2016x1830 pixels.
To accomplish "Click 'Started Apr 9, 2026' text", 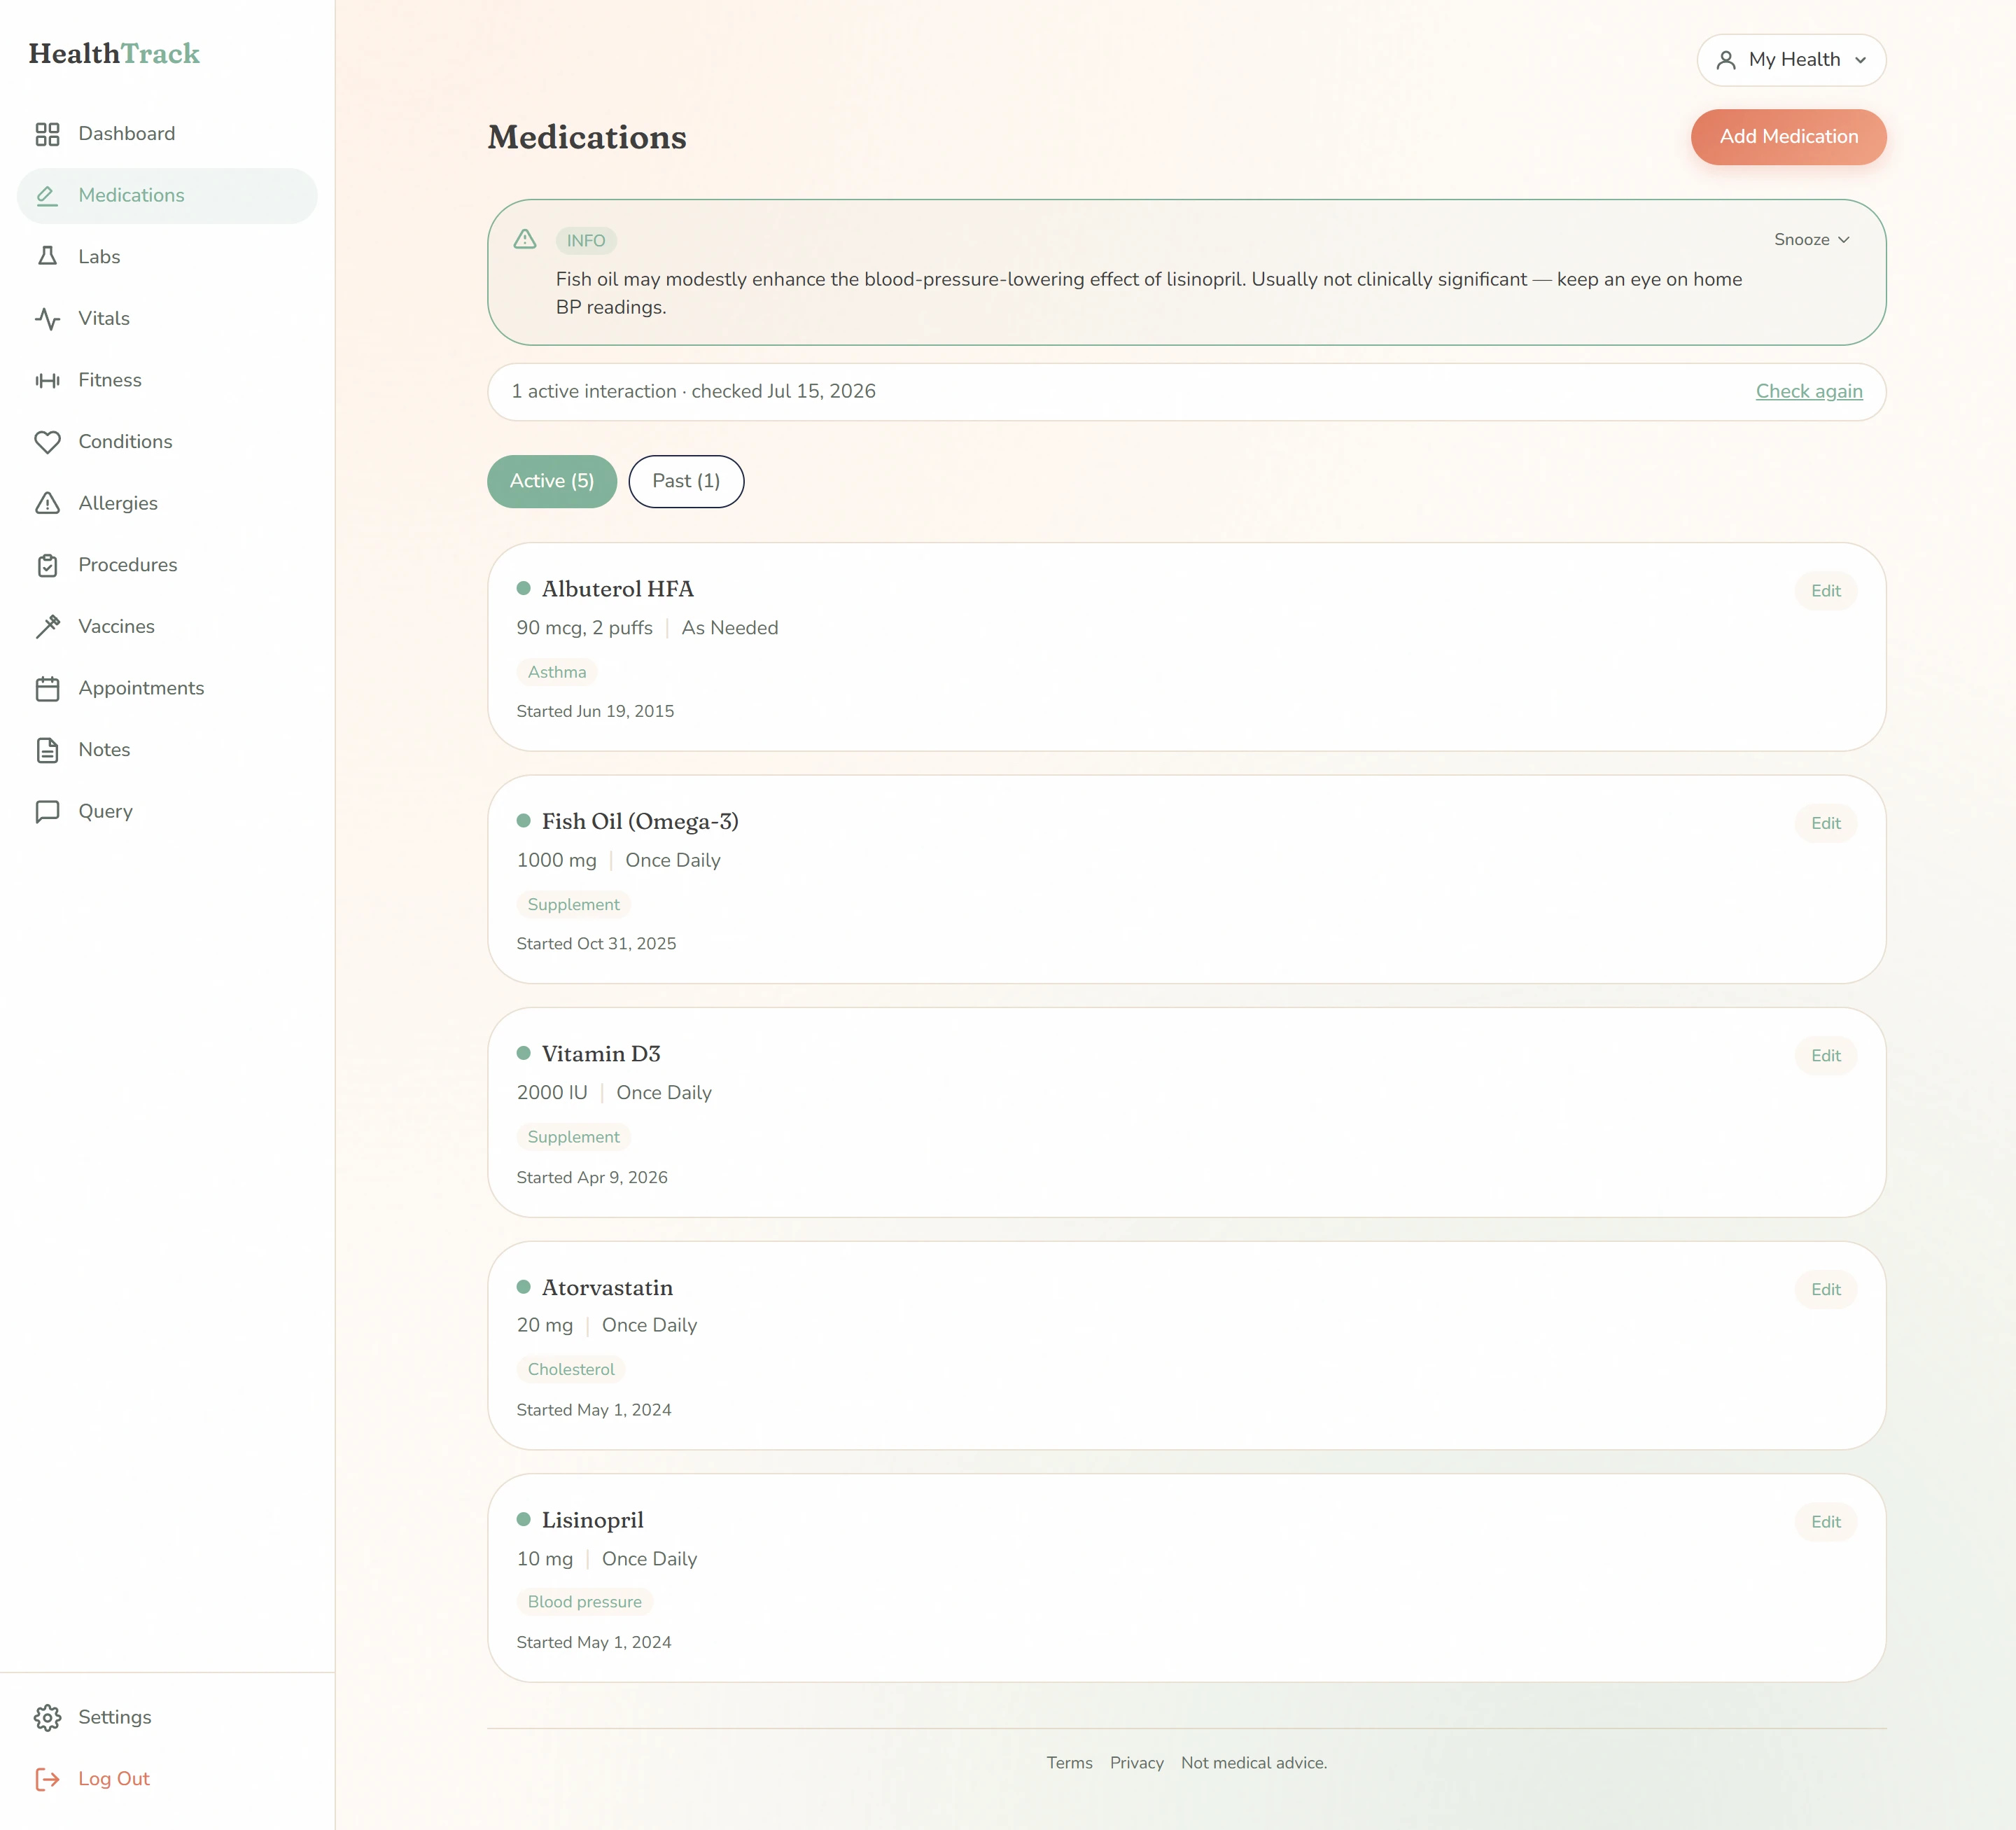I will click(x=592, y=1177).
